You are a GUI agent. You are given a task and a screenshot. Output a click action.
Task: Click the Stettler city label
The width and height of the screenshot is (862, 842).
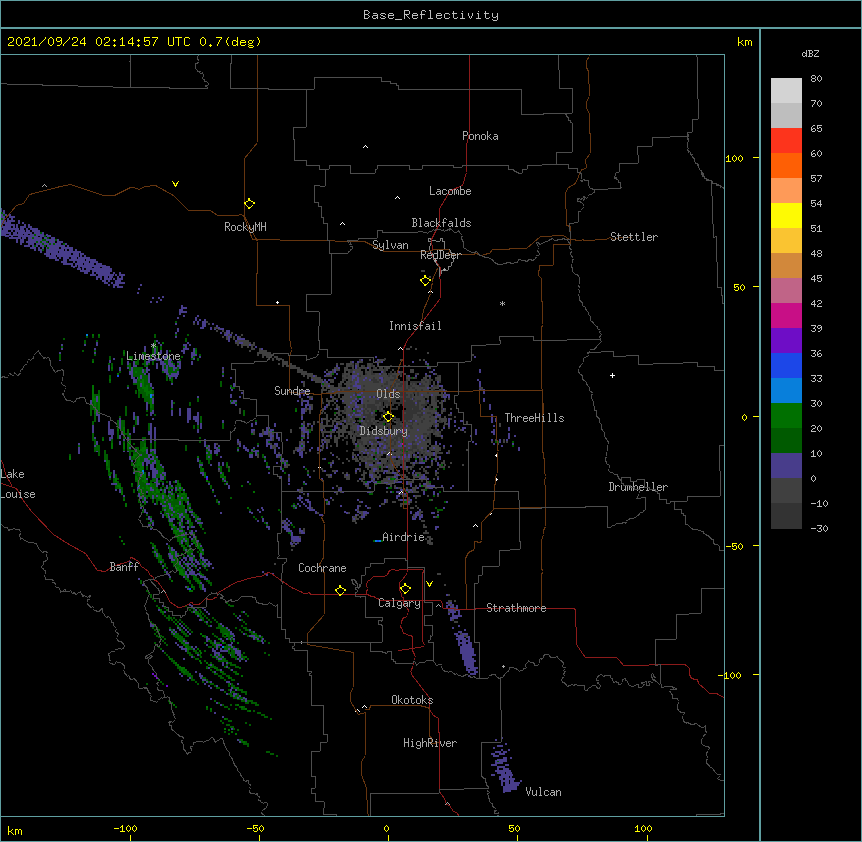tap(634, 237)
